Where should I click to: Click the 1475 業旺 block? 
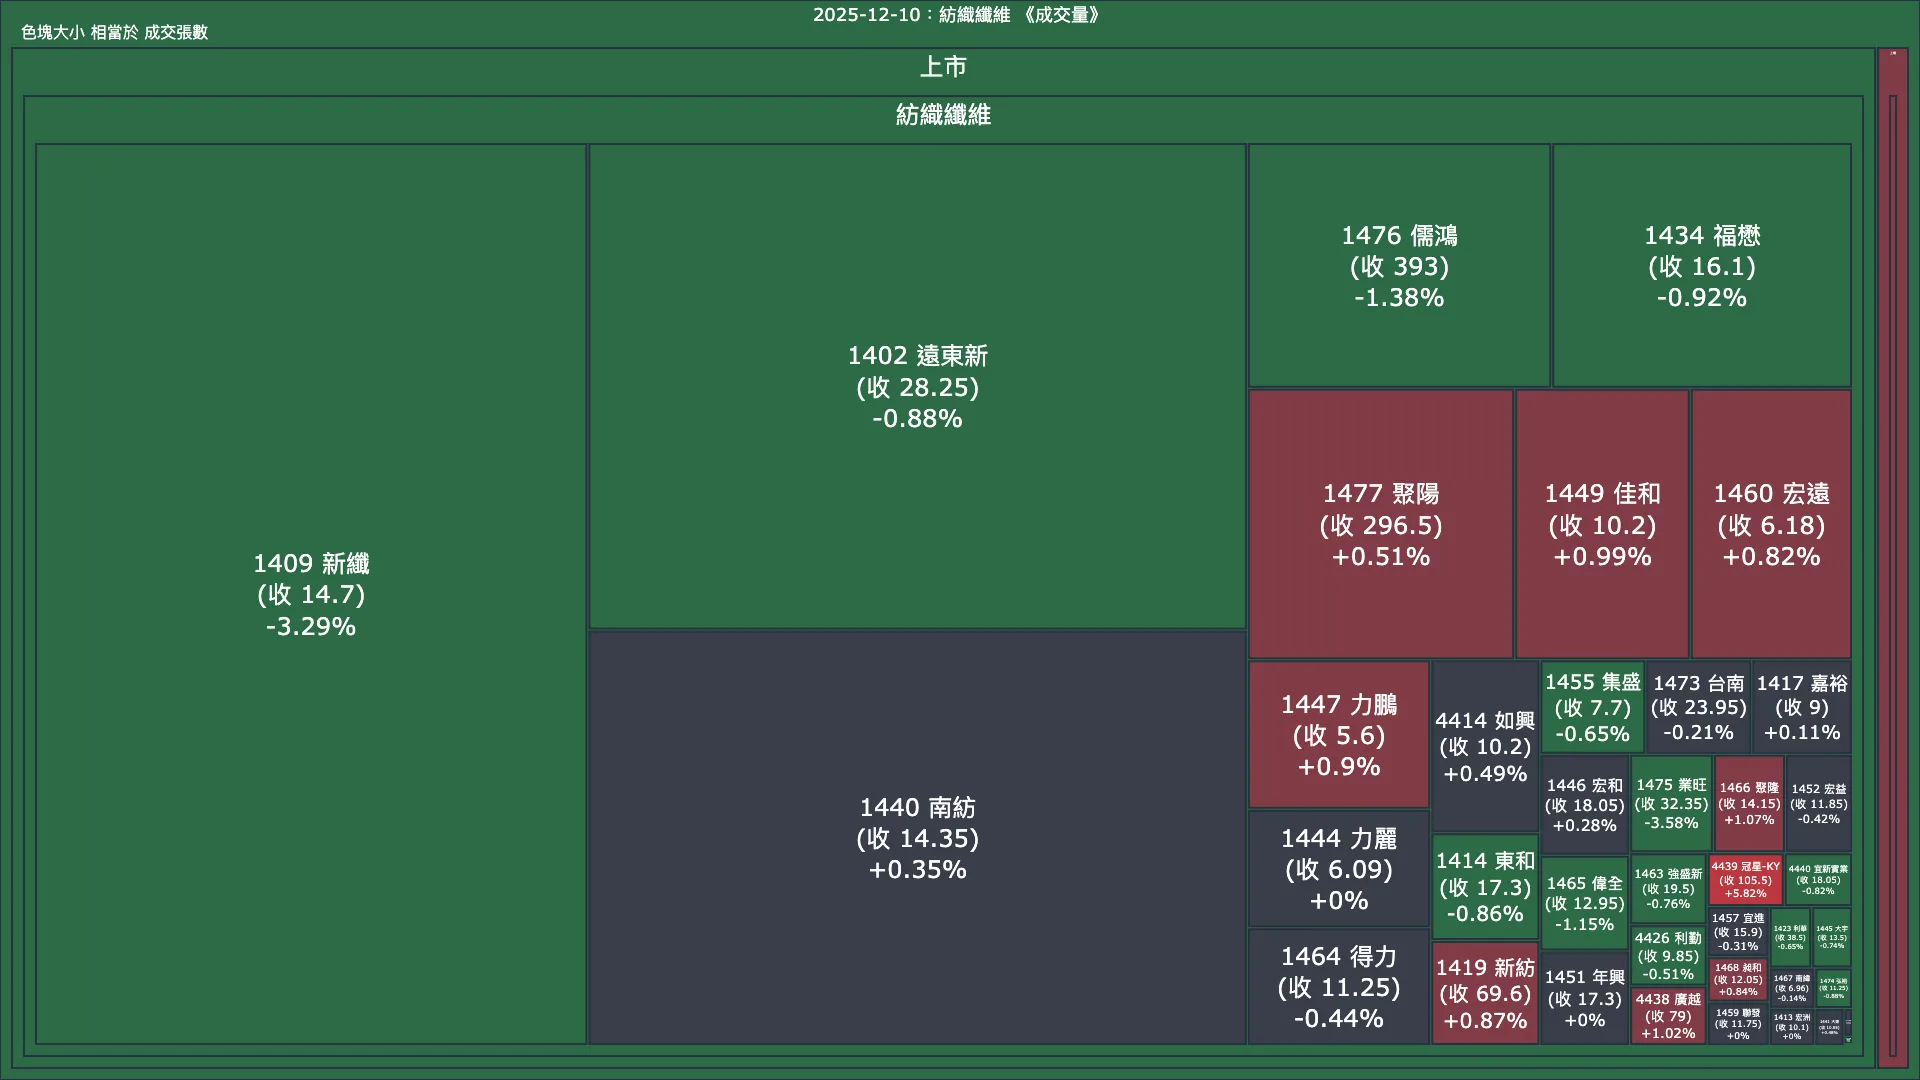point(1670,804)
